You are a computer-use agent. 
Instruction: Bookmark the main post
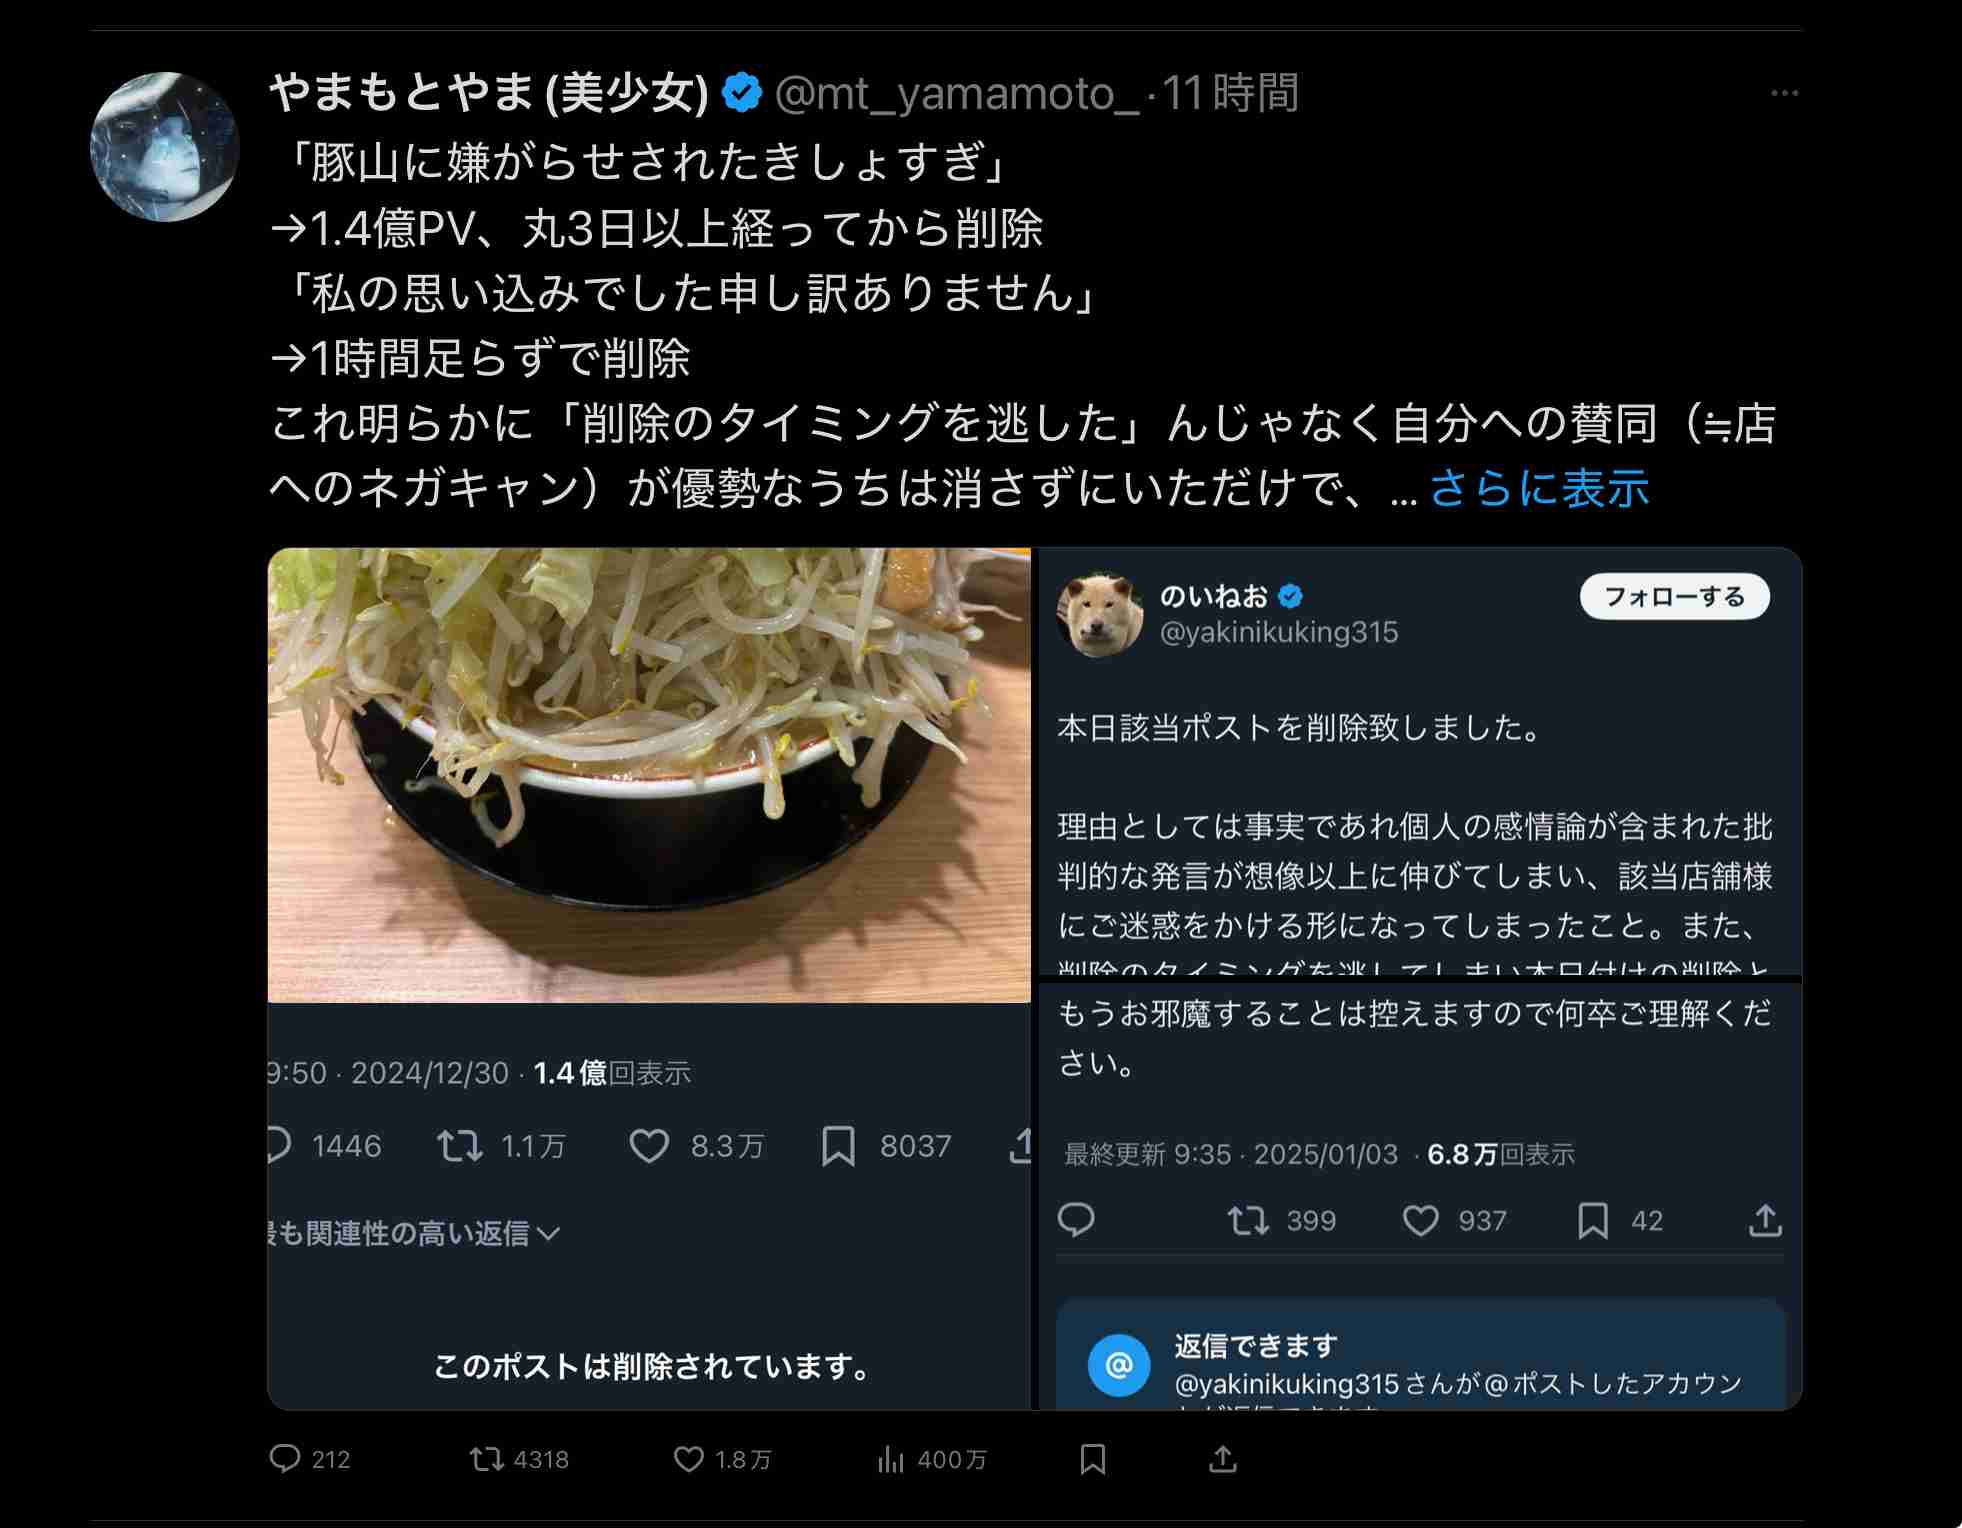[1093, 1459]
